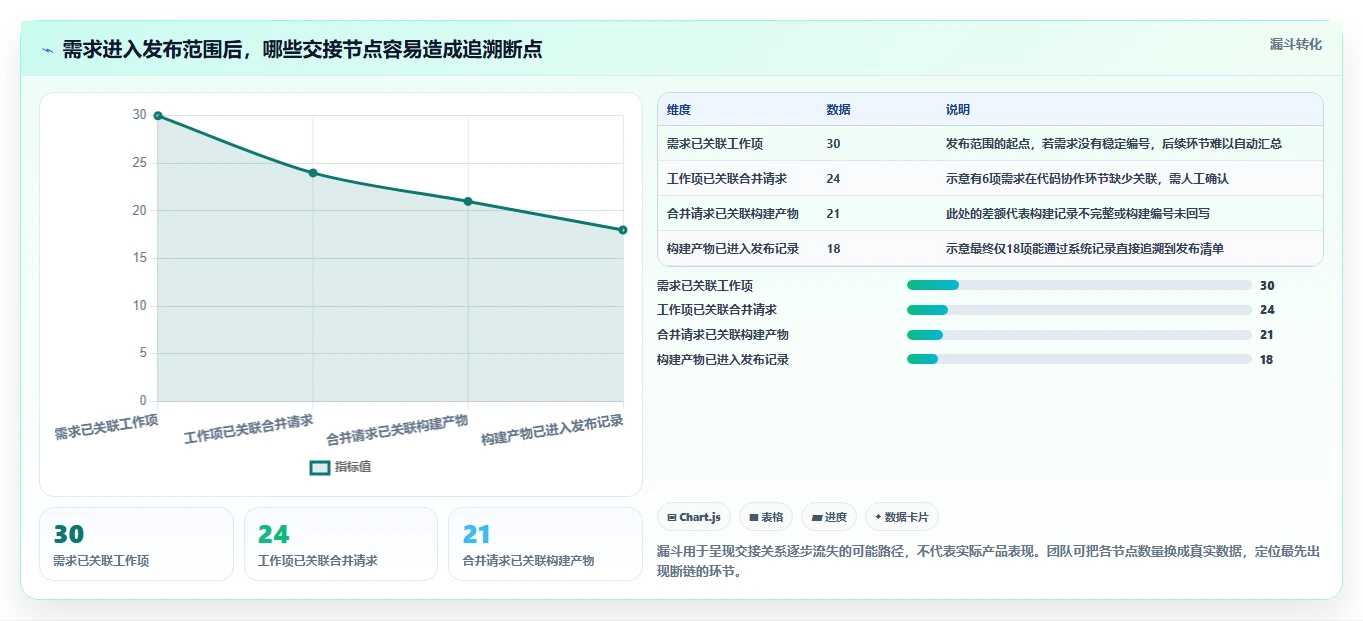Viewport: 1363px width, 621px height.
Task: Click description starting 此处的差额代表
Action: pos(1078,214)
